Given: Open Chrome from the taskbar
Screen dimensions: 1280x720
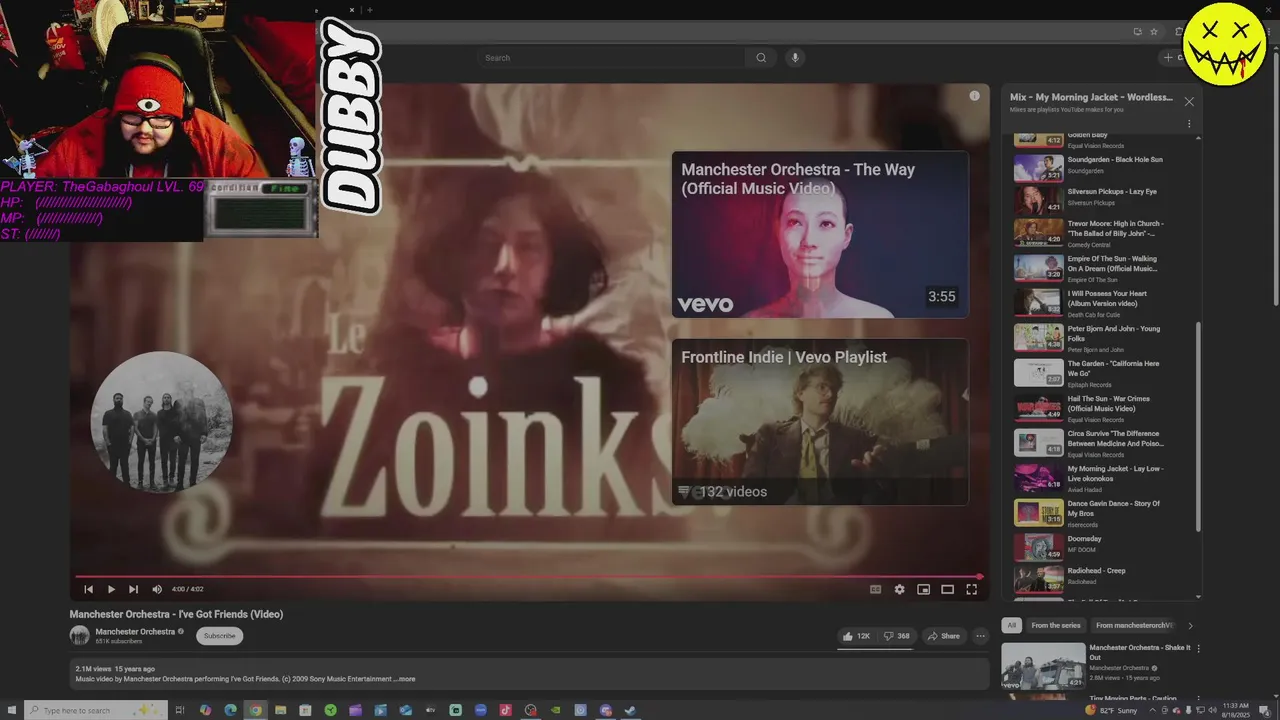Looking at the screenshot, I should coord(255,710).
